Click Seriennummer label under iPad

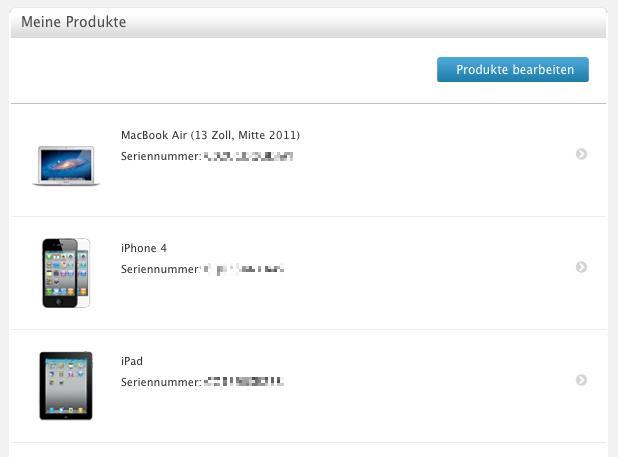tap(161, 382)
